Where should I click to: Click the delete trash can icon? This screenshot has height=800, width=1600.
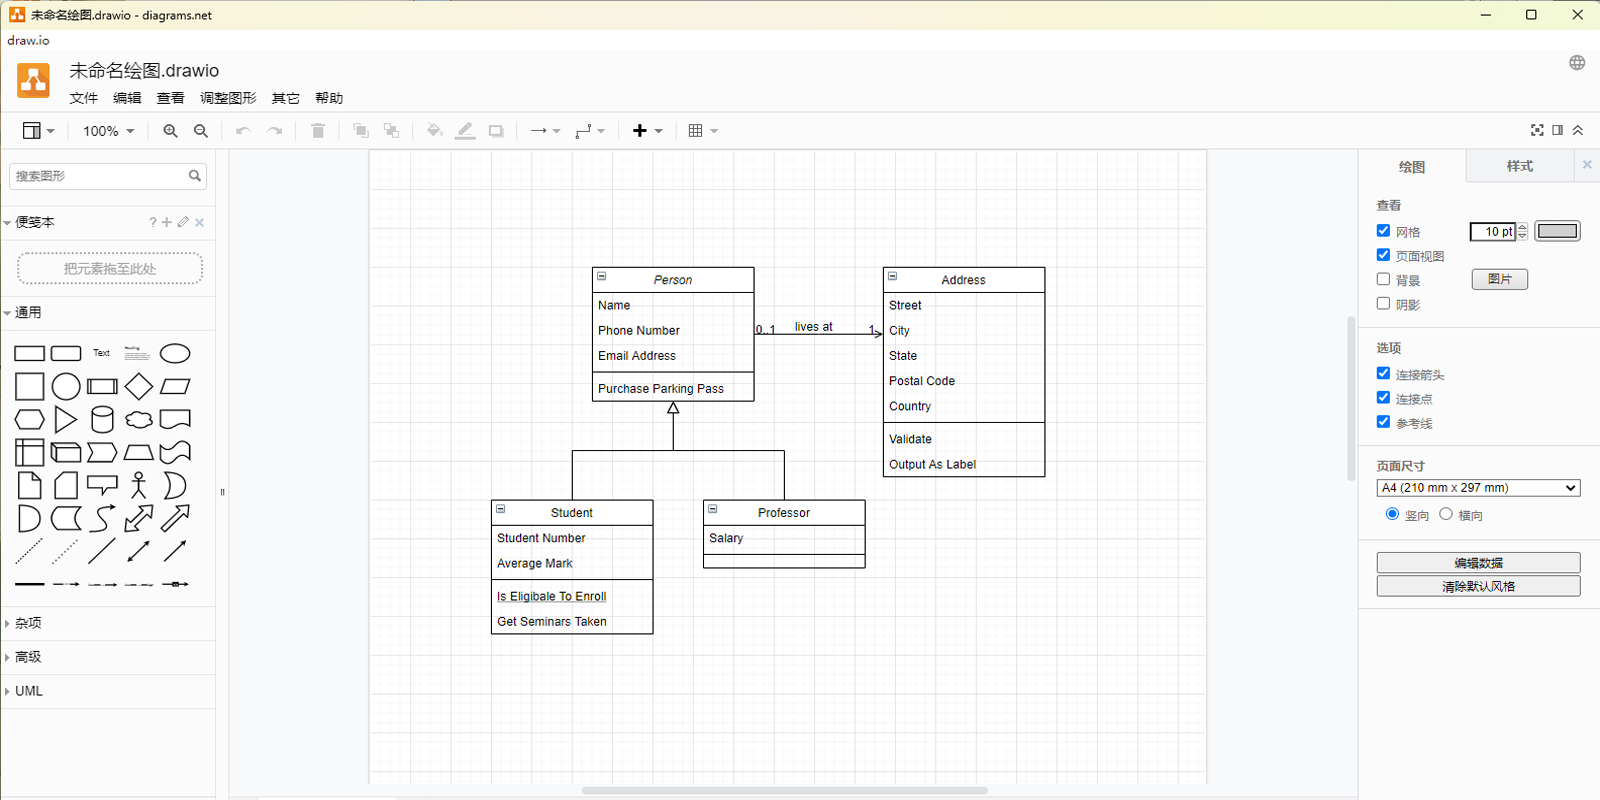318,131
